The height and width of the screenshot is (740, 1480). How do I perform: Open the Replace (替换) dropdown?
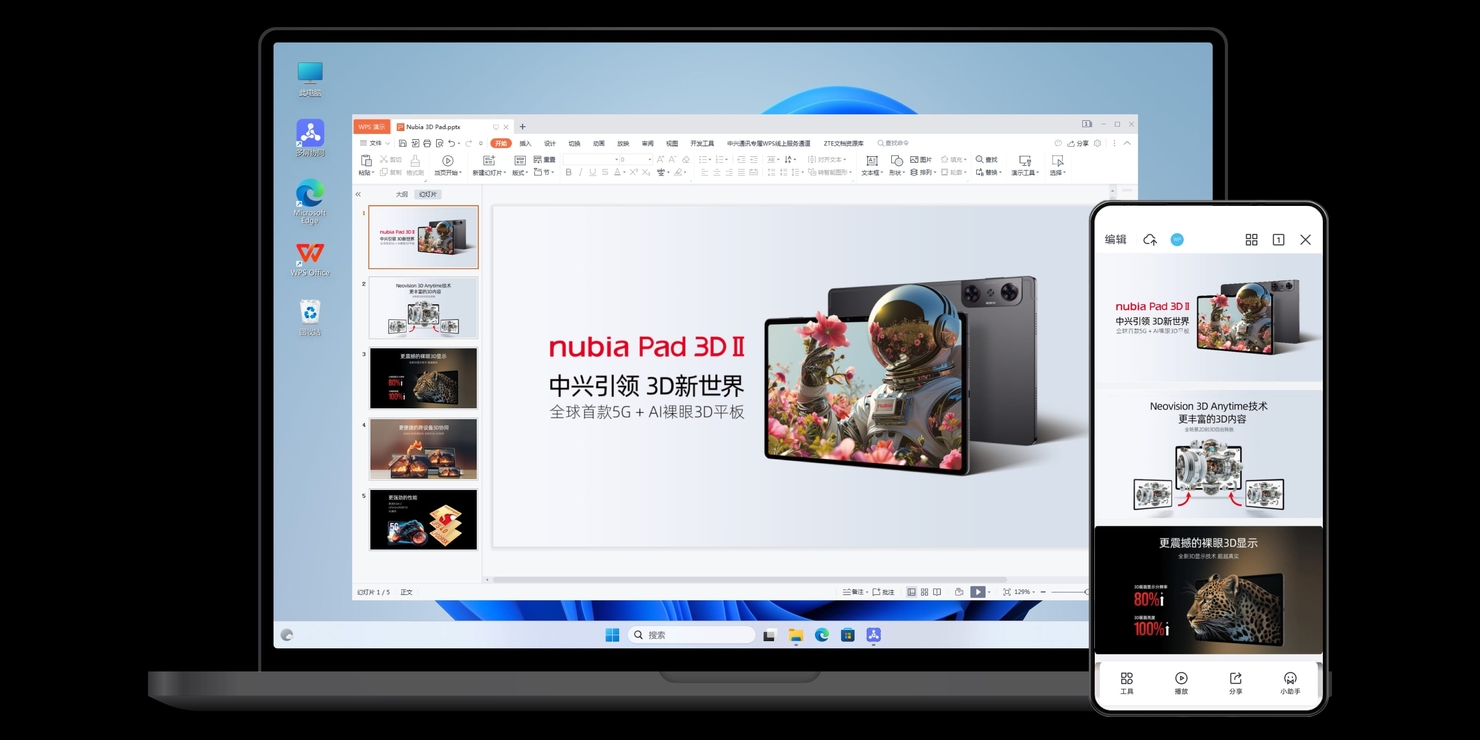[x=988, y=172]
